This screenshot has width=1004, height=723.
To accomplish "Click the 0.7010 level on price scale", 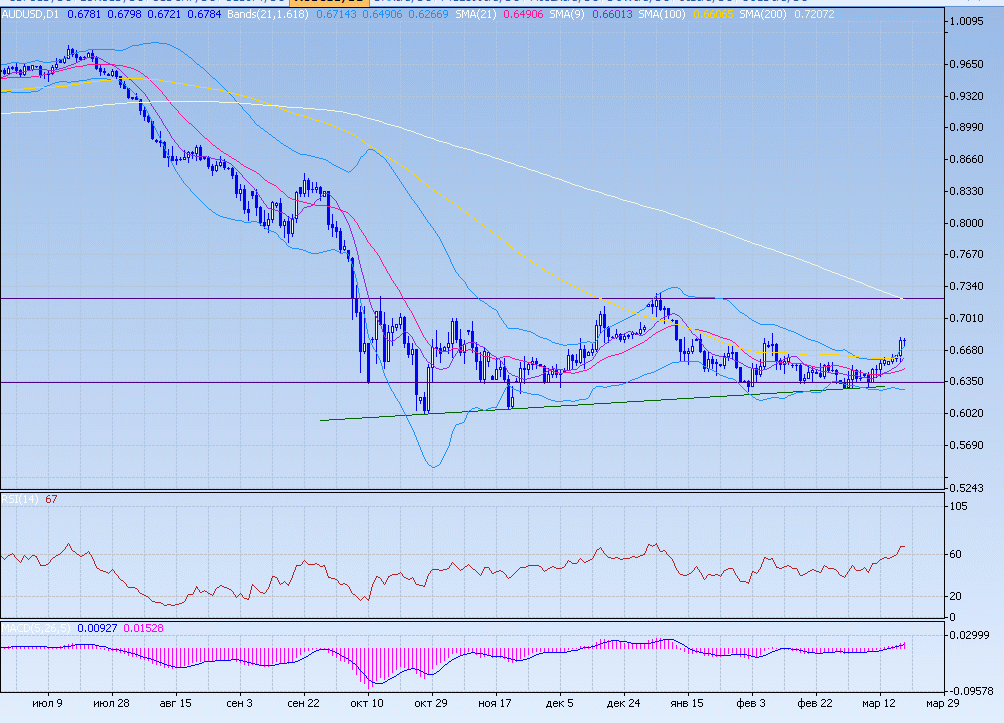I will 969,318.
